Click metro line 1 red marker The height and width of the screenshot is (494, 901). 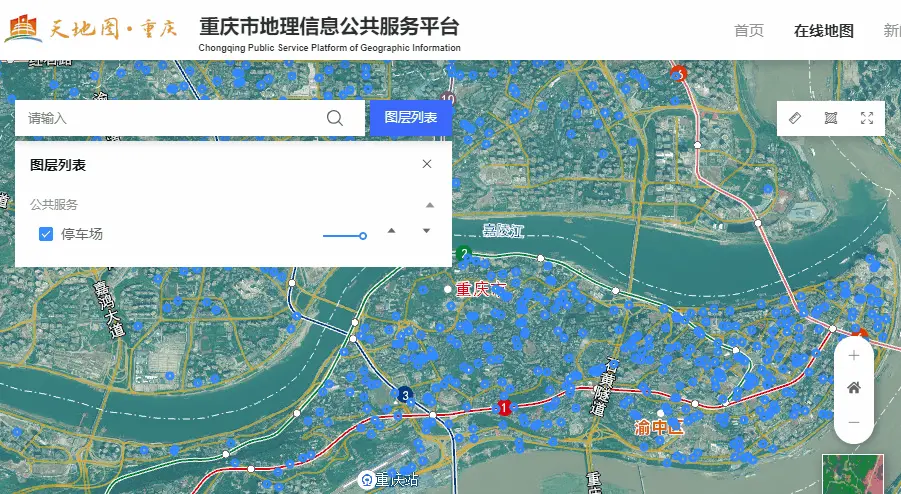click(x=505, y=407)
